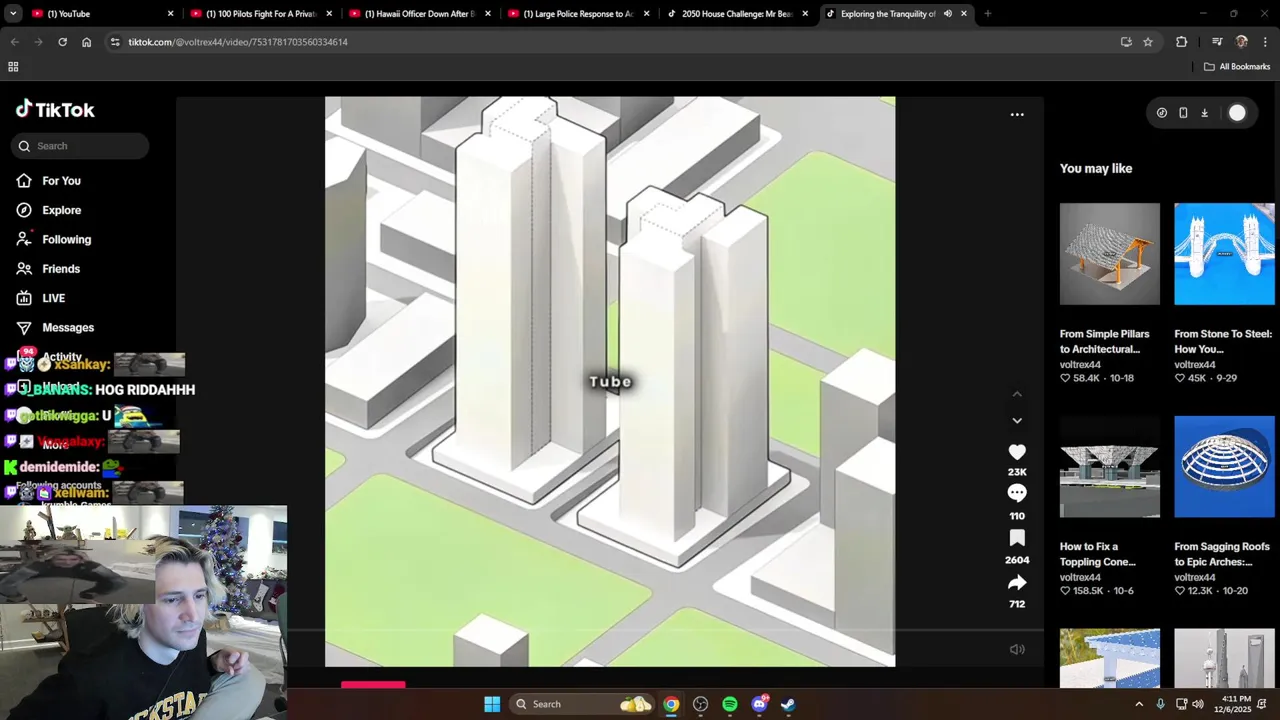Switch to the 100 Pilots Fight tab

[x=262, y=14]
